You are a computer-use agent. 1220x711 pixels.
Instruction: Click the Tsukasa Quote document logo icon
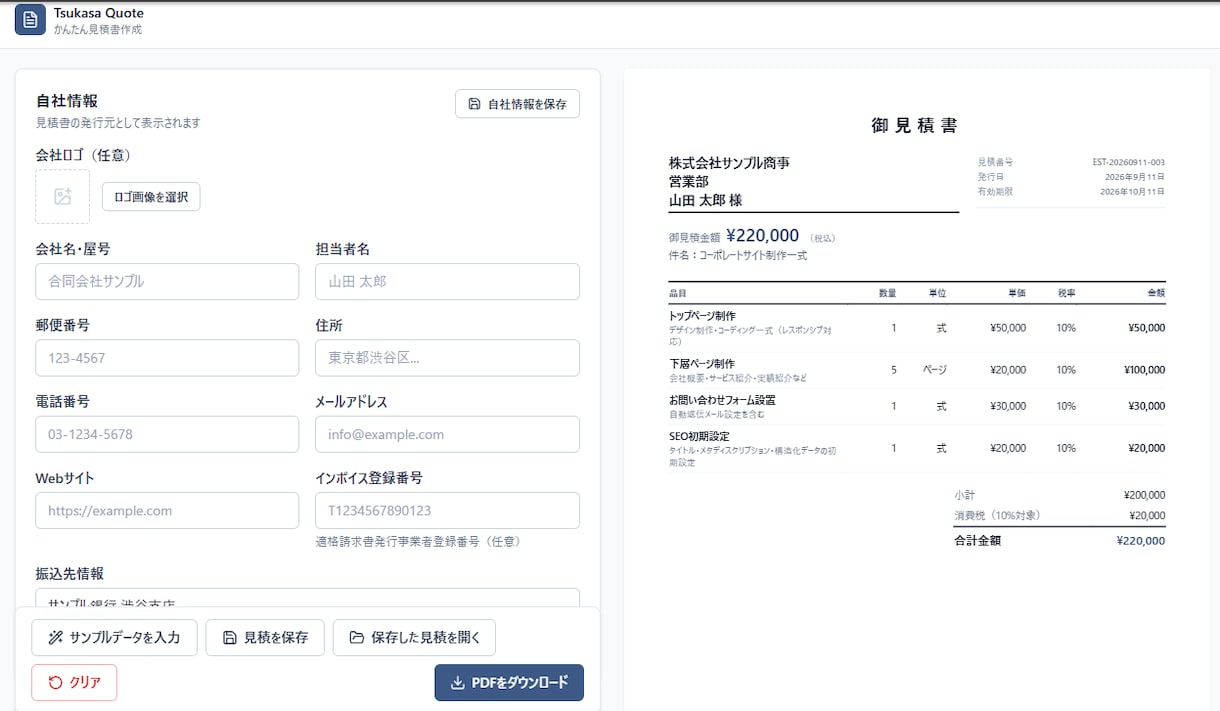(x=30, y=20)
